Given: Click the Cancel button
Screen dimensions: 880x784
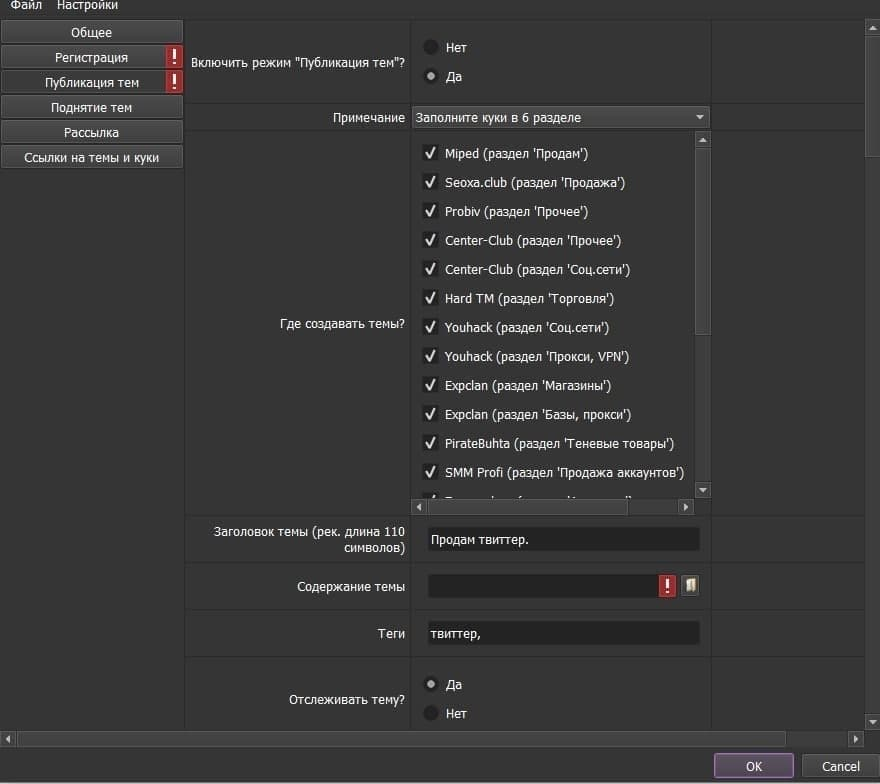Looking at the screenshot, I should [841, 766].
